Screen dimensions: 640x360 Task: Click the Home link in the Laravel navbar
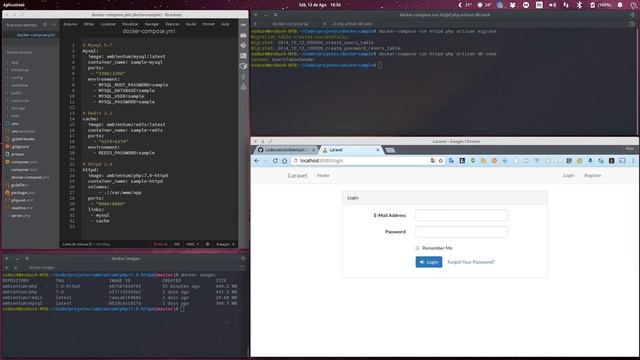coord(323,176)
